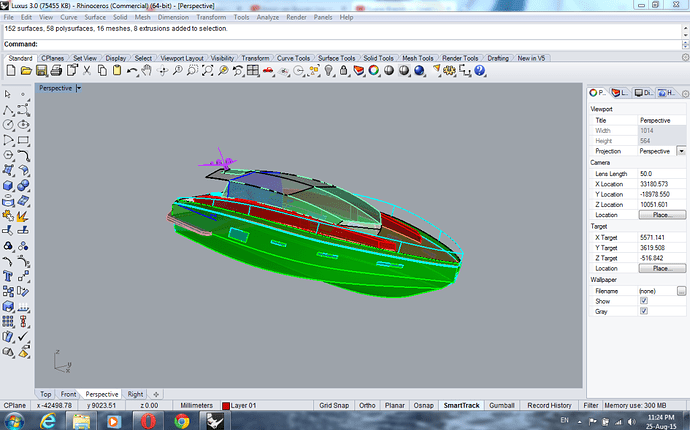Screen dimensions: 690x430
Task: Expand the Projection dropdown
Action: pyautogui.click(x=681, y=150)
